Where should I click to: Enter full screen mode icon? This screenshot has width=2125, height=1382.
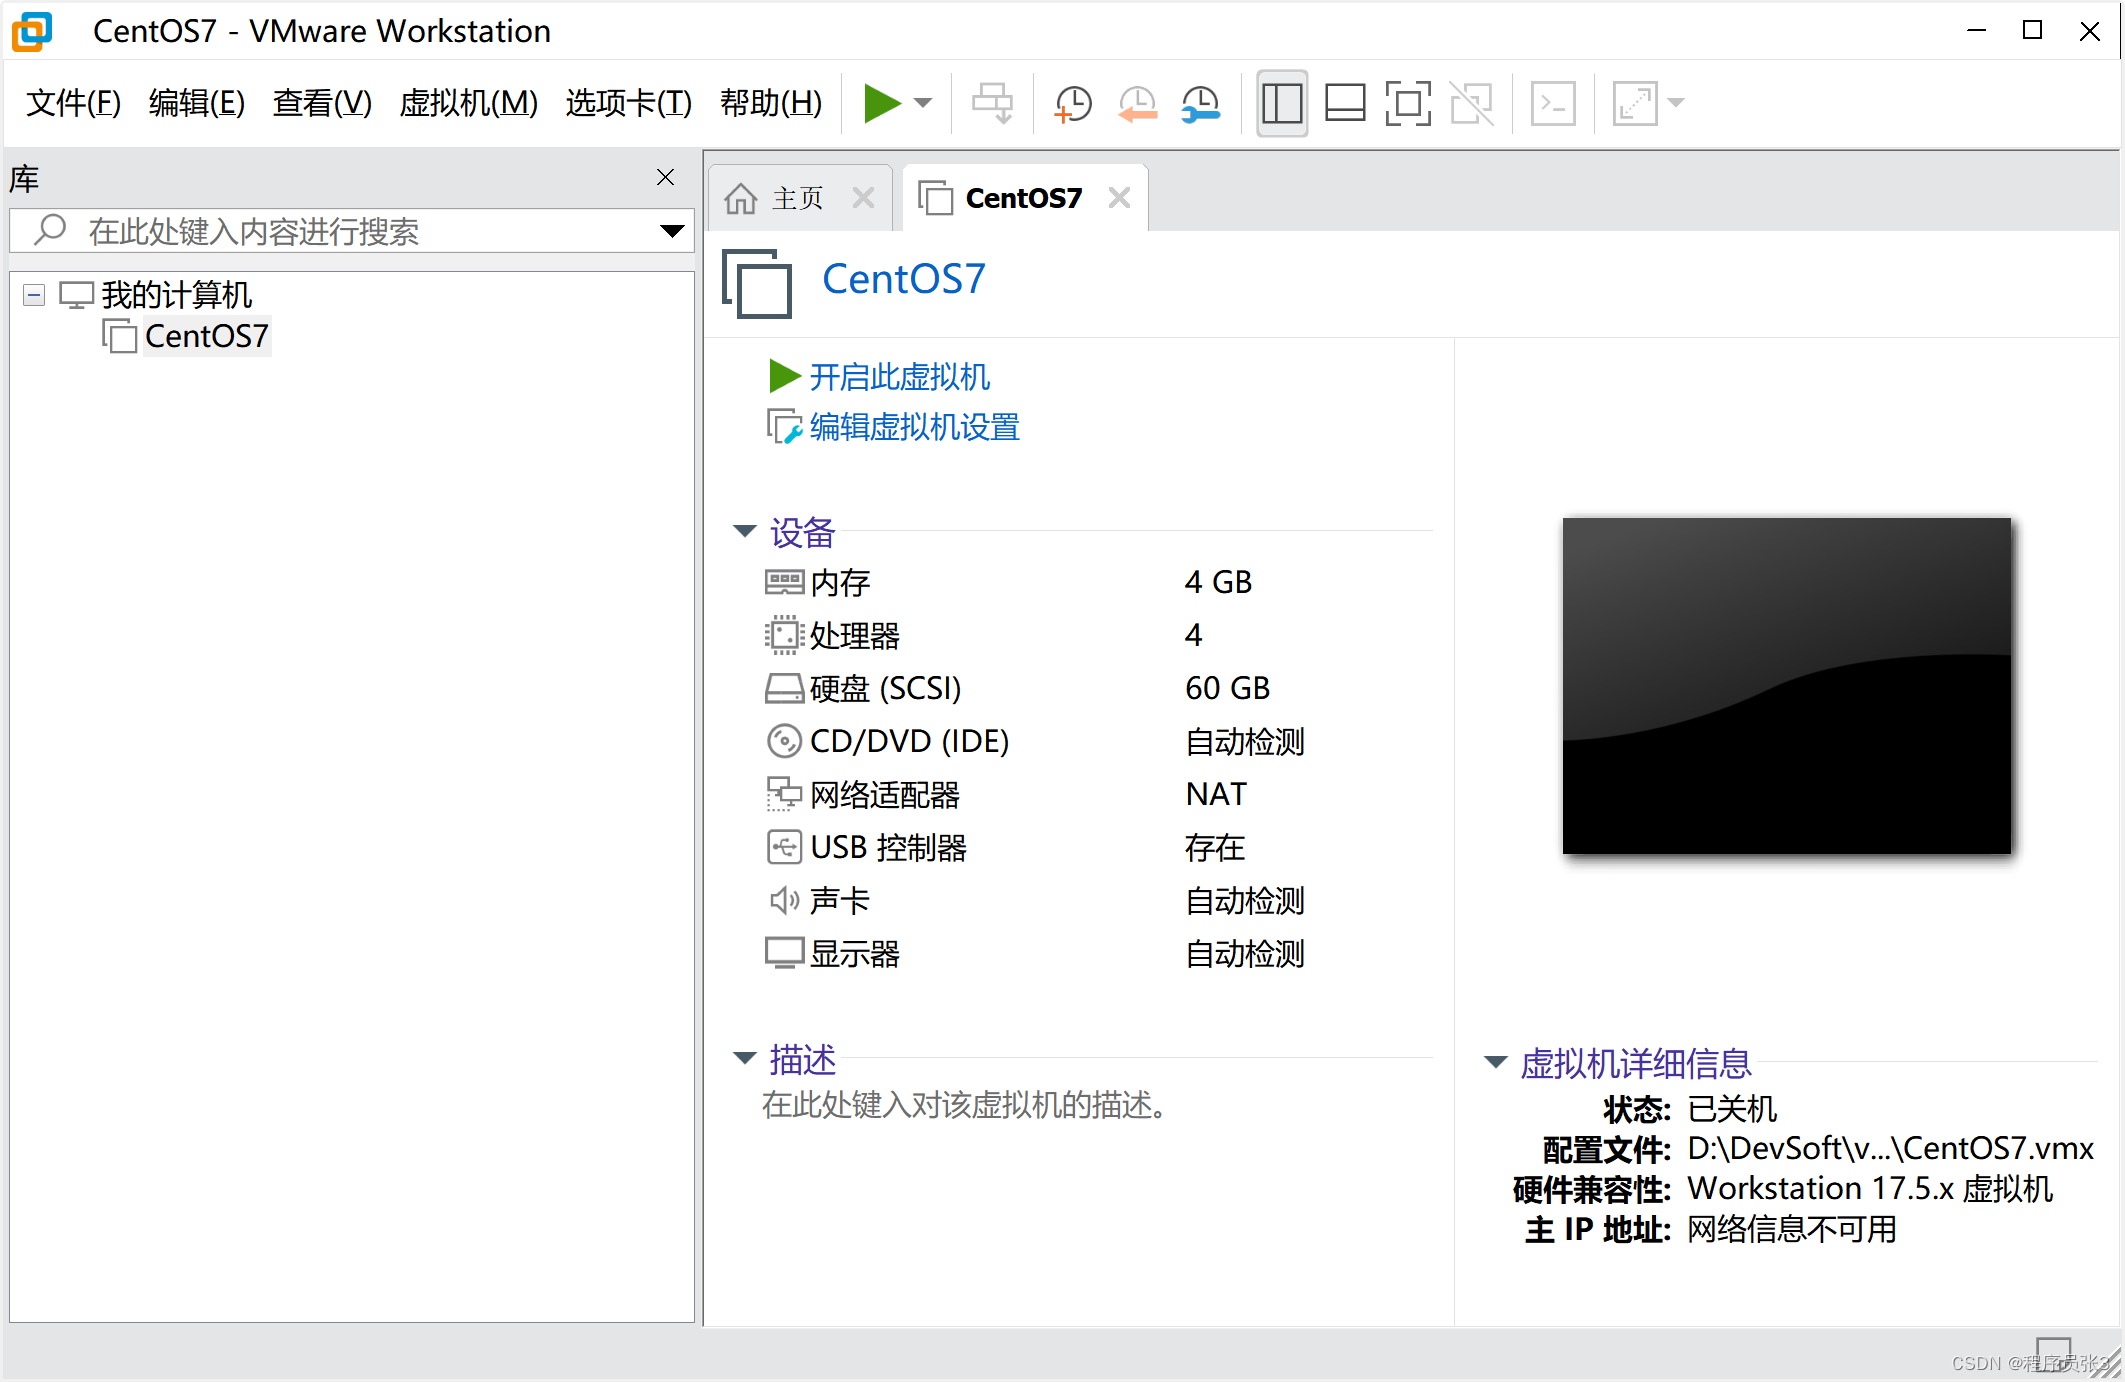1408,103
